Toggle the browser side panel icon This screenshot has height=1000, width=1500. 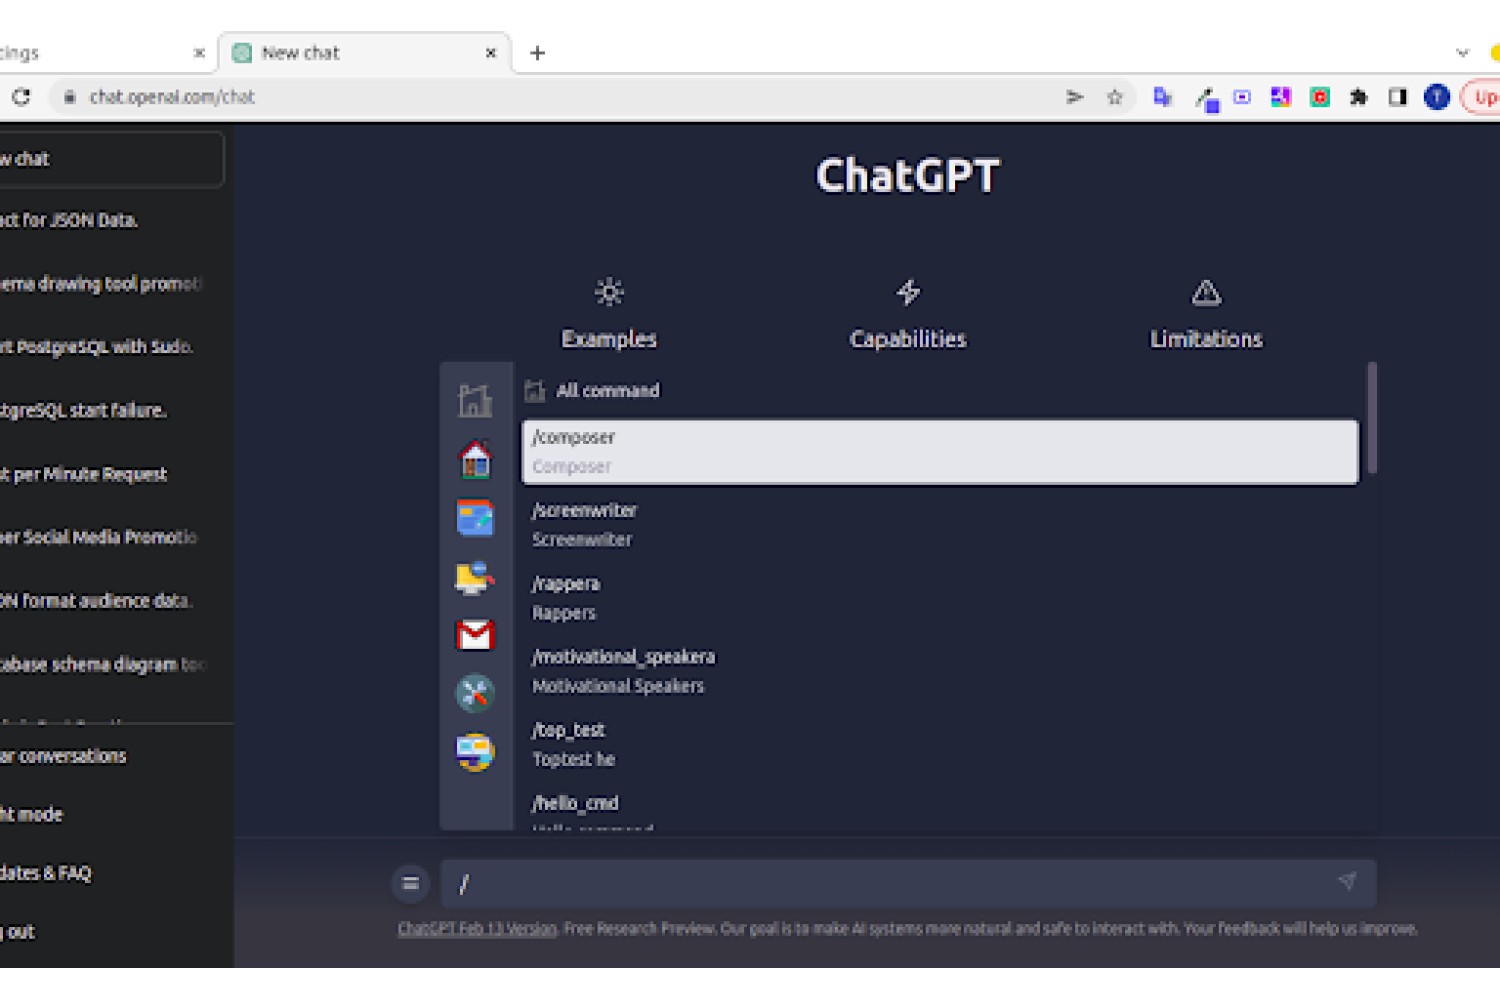pyautogui.click(x=1397, y=97)
